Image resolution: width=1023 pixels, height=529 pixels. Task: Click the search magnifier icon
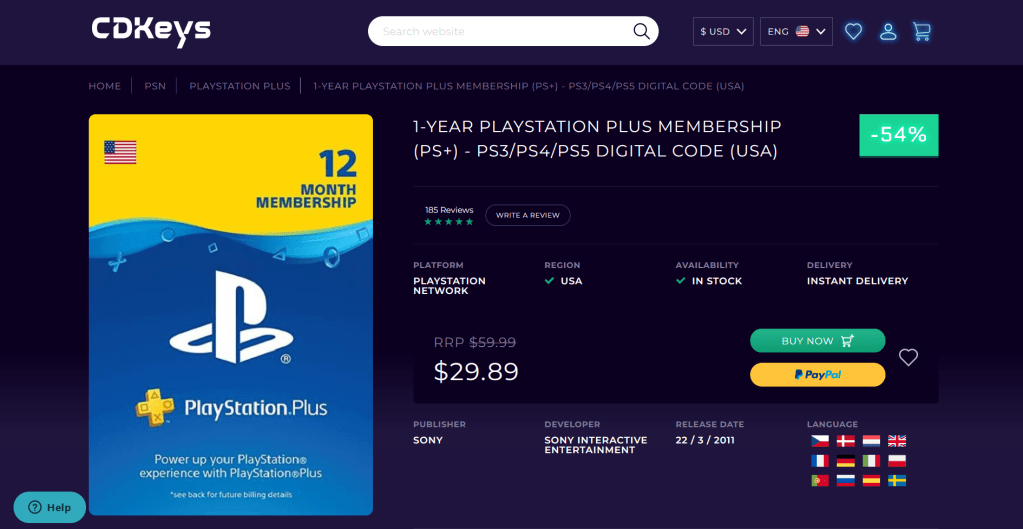641,31
